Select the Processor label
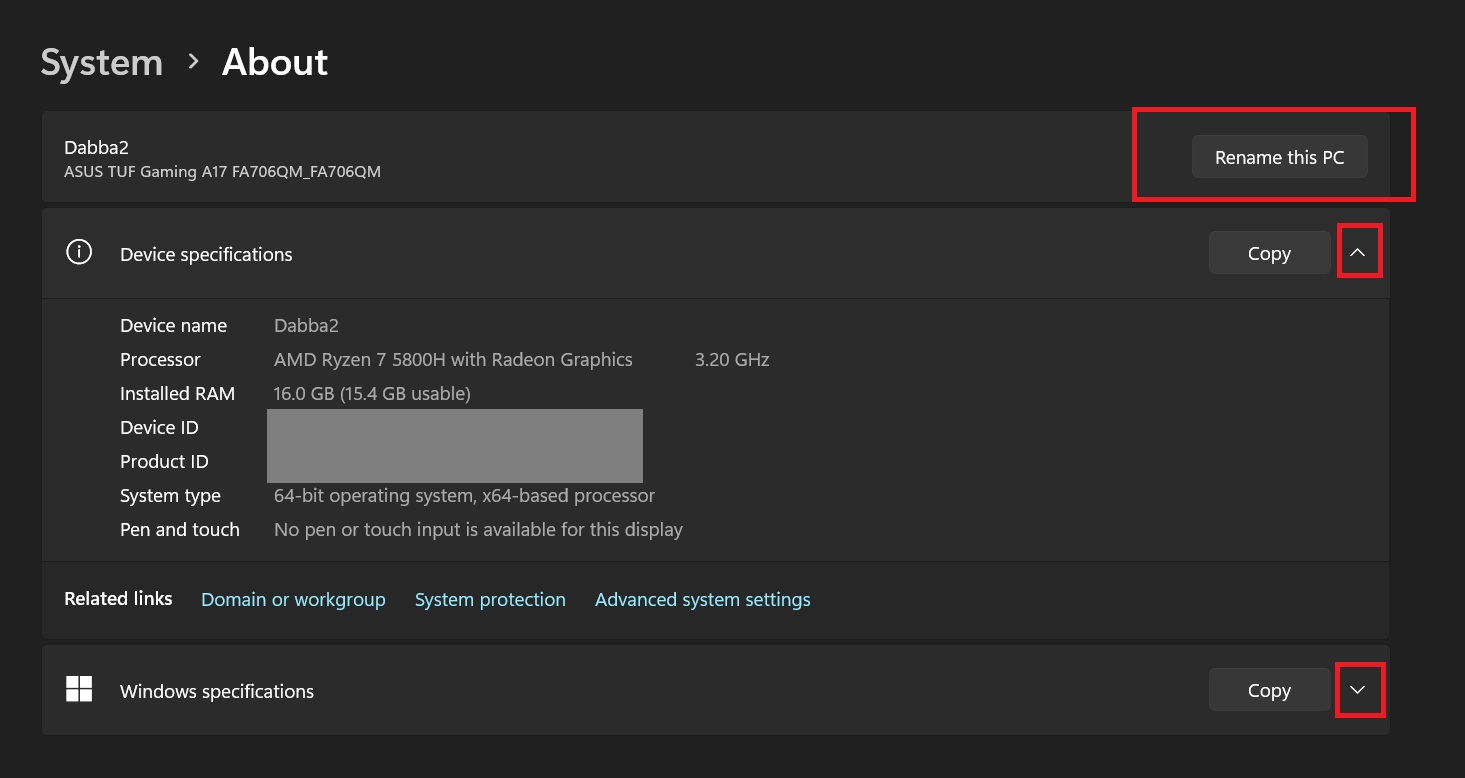This screenshot has height=778, width=1465. (x=160, y=360)
